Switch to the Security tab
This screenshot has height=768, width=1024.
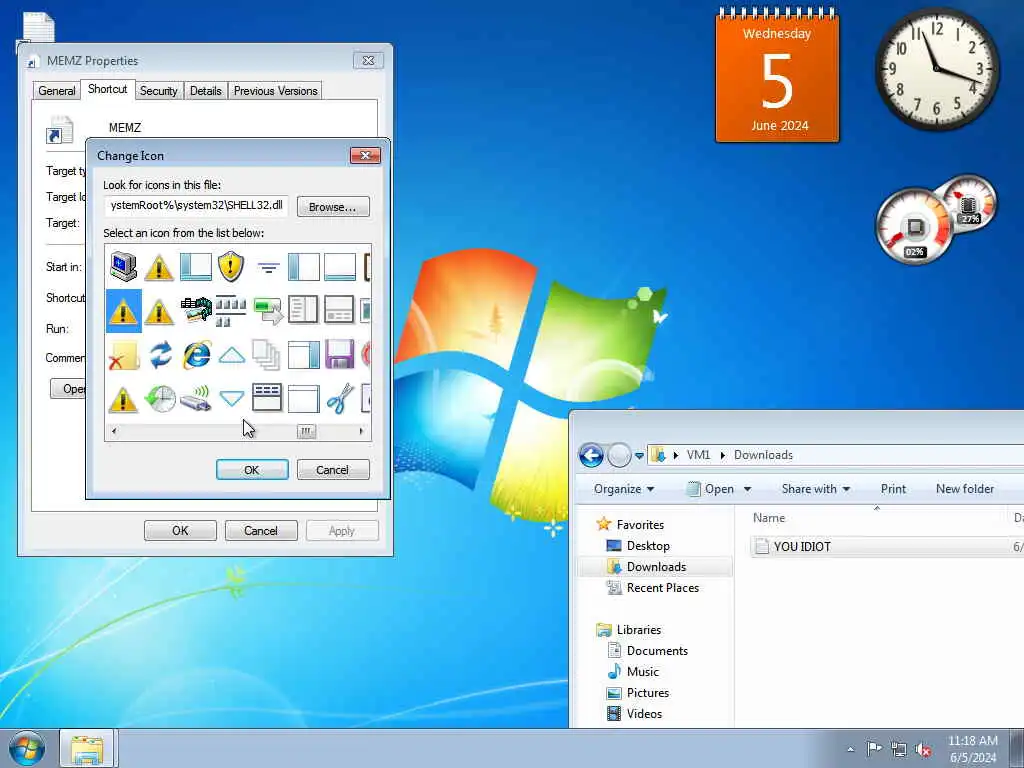(159, 91)
